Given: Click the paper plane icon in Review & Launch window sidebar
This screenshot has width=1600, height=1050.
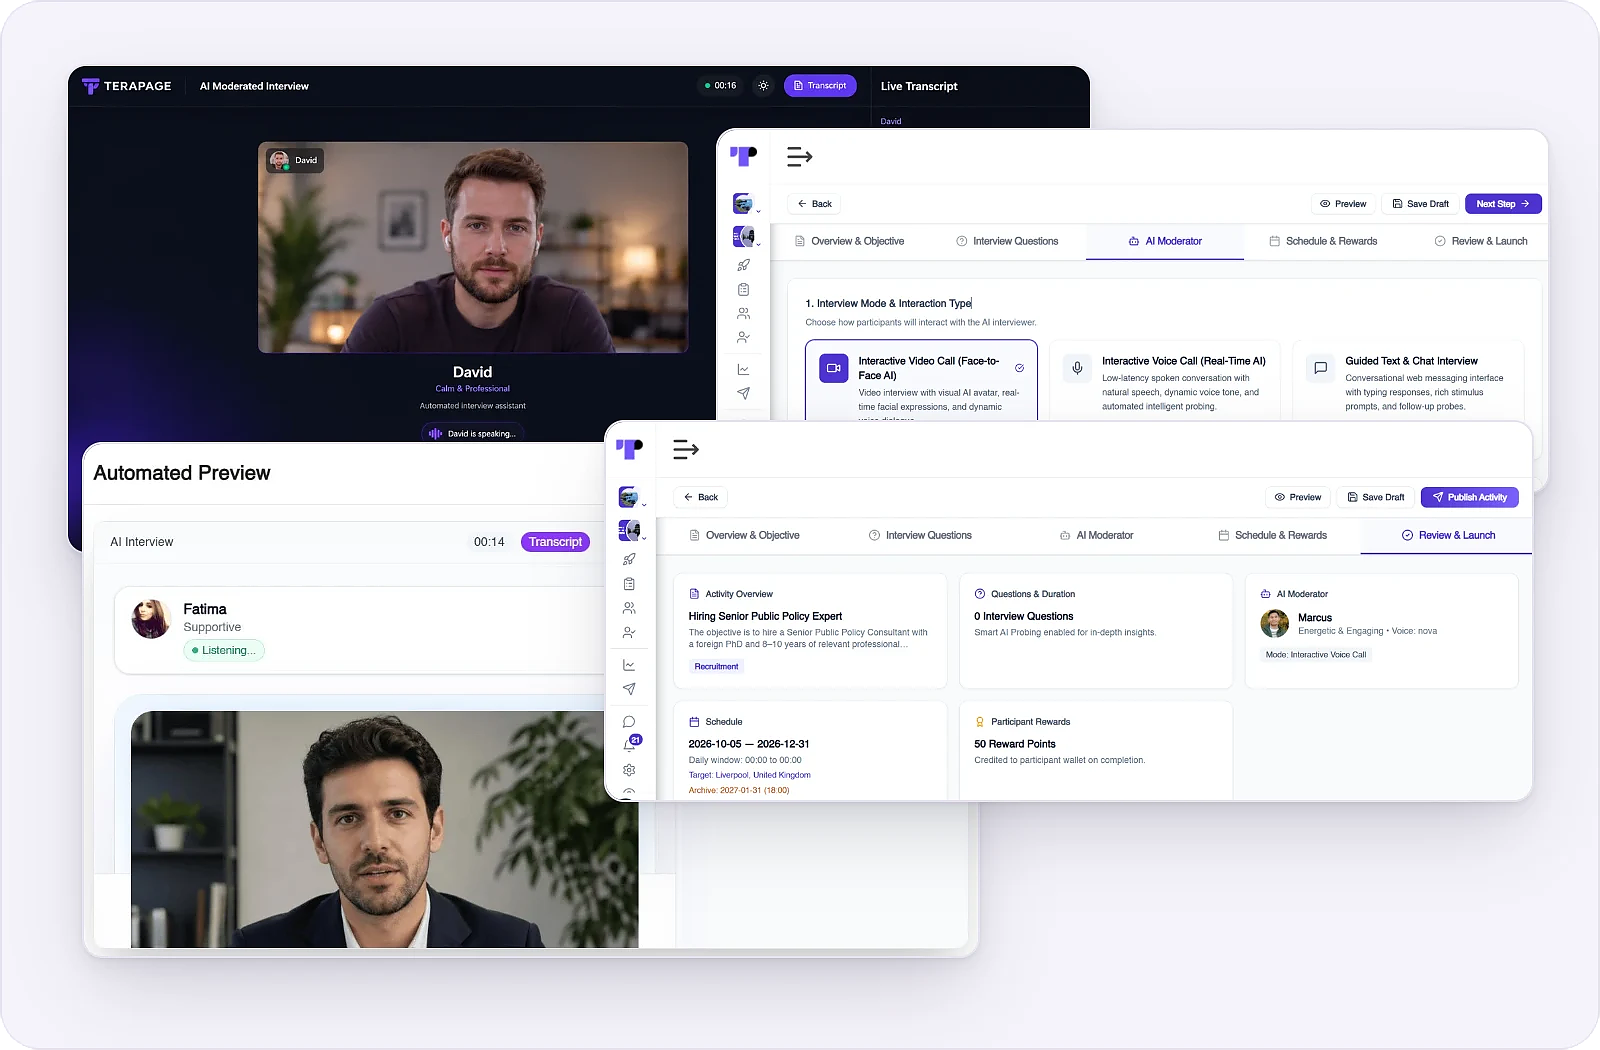Looking at the screenshot, I should point(629,689).
